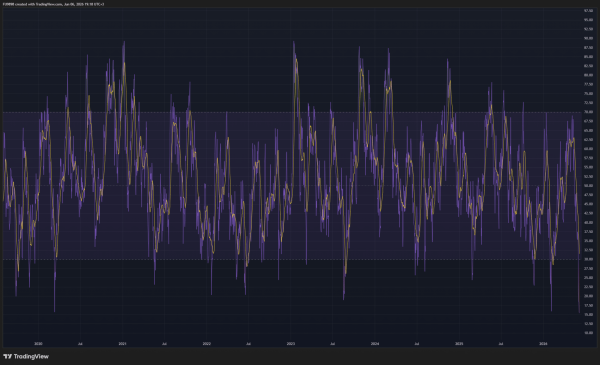
Task: Click the 60.00 price axis label
Action: (x=588, y=149)
